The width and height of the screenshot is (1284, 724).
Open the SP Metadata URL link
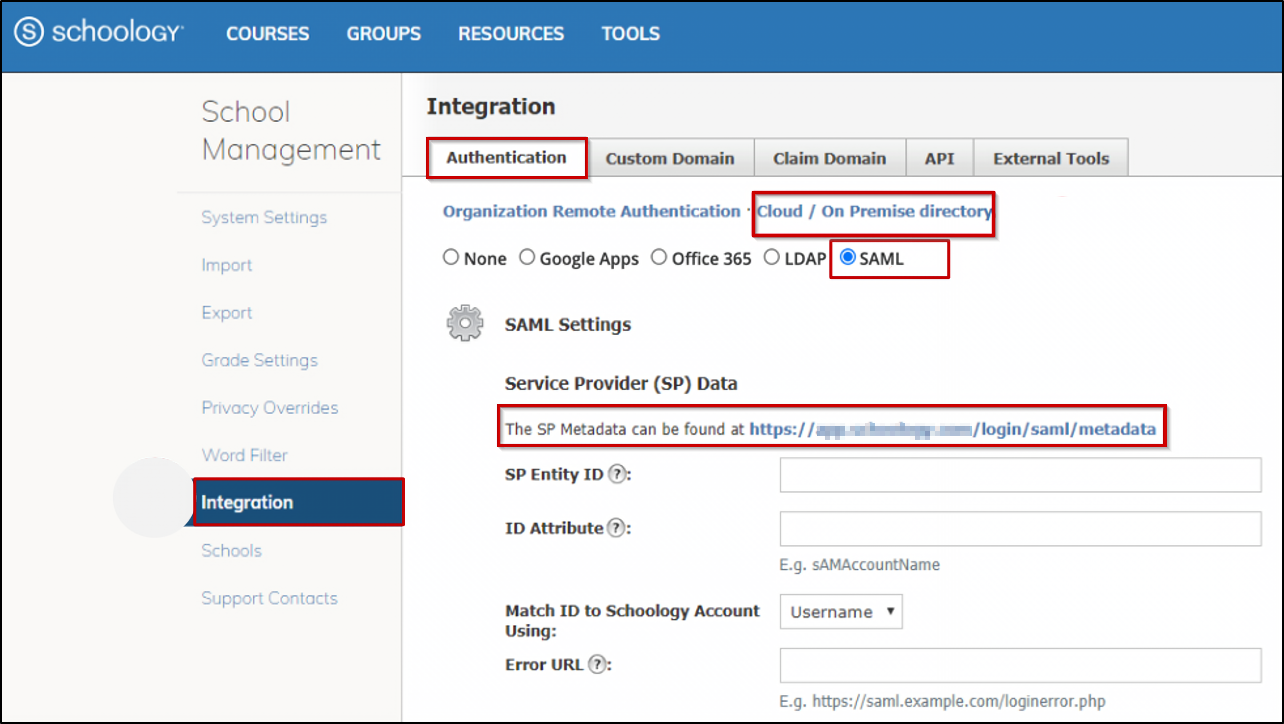click(x=950, y=427)
